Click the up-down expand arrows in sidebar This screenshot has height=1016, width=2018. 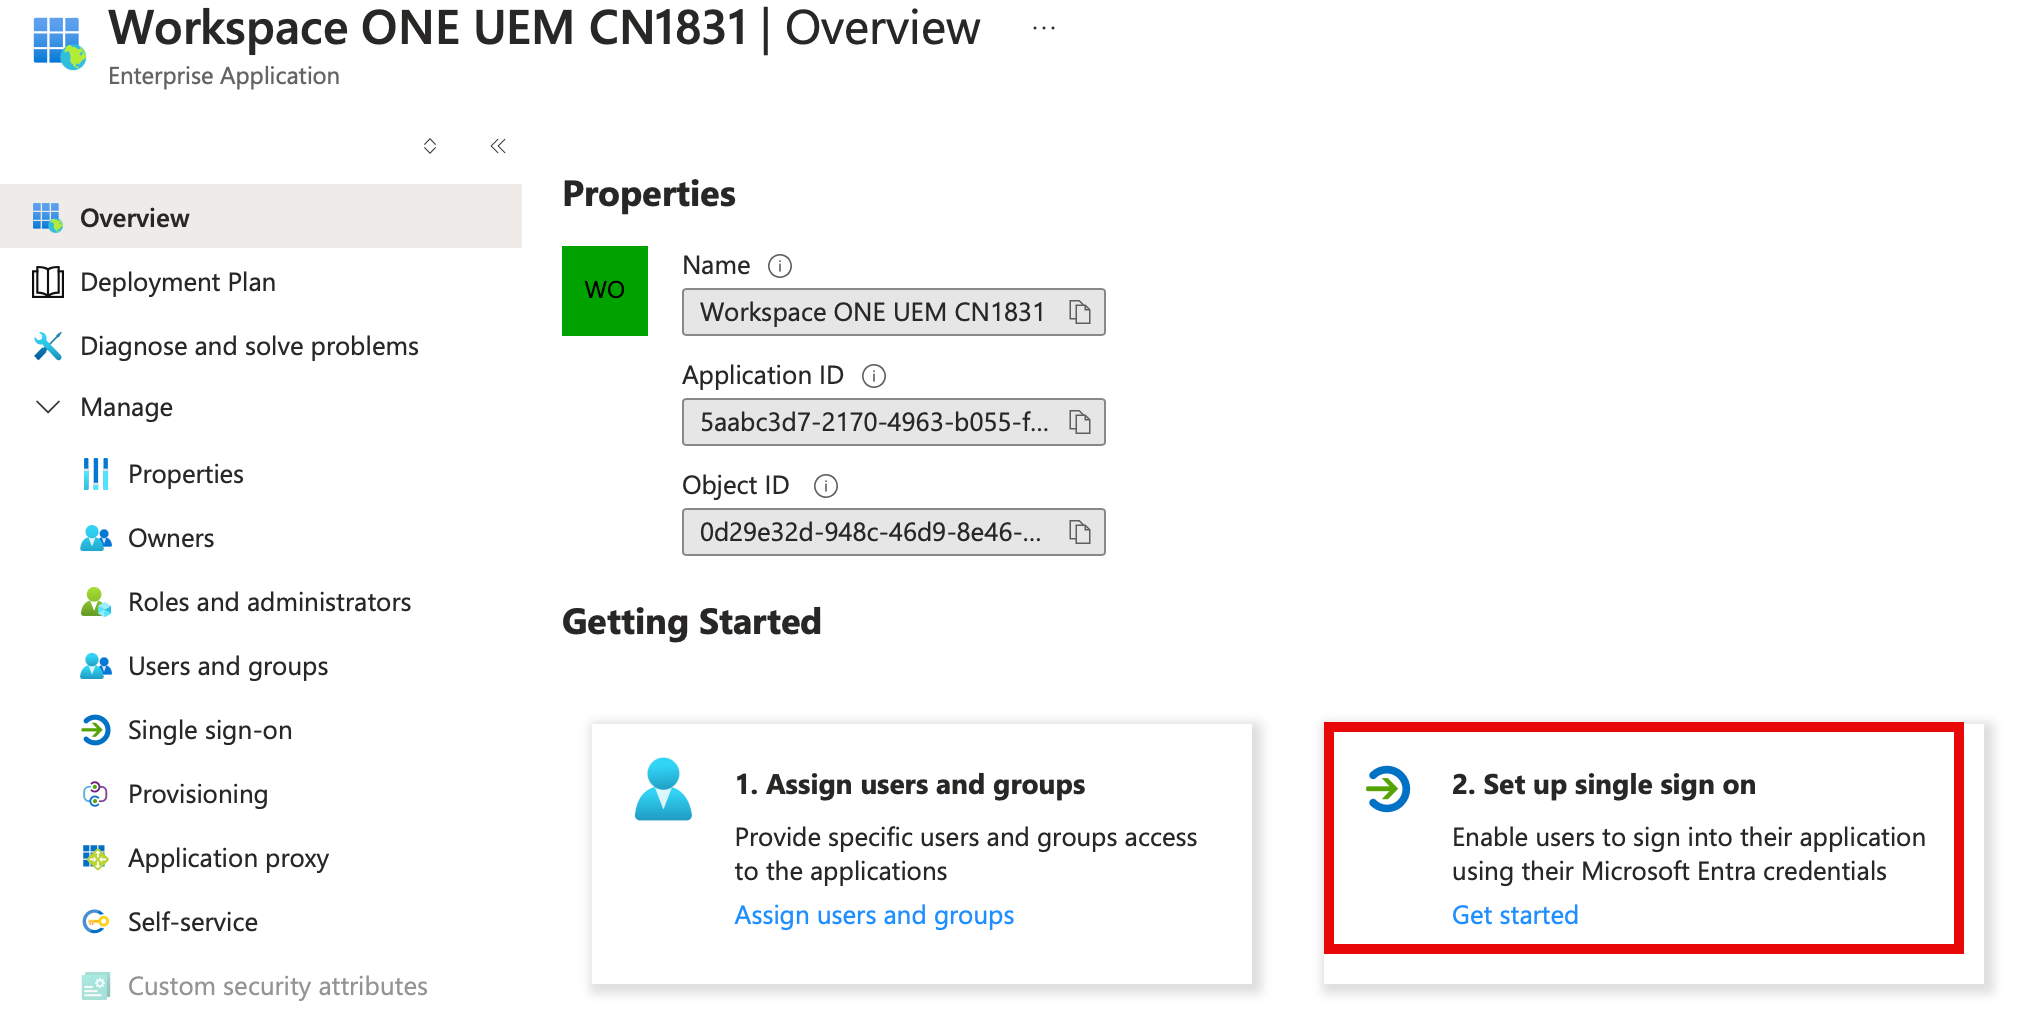[x=430, y=146]
